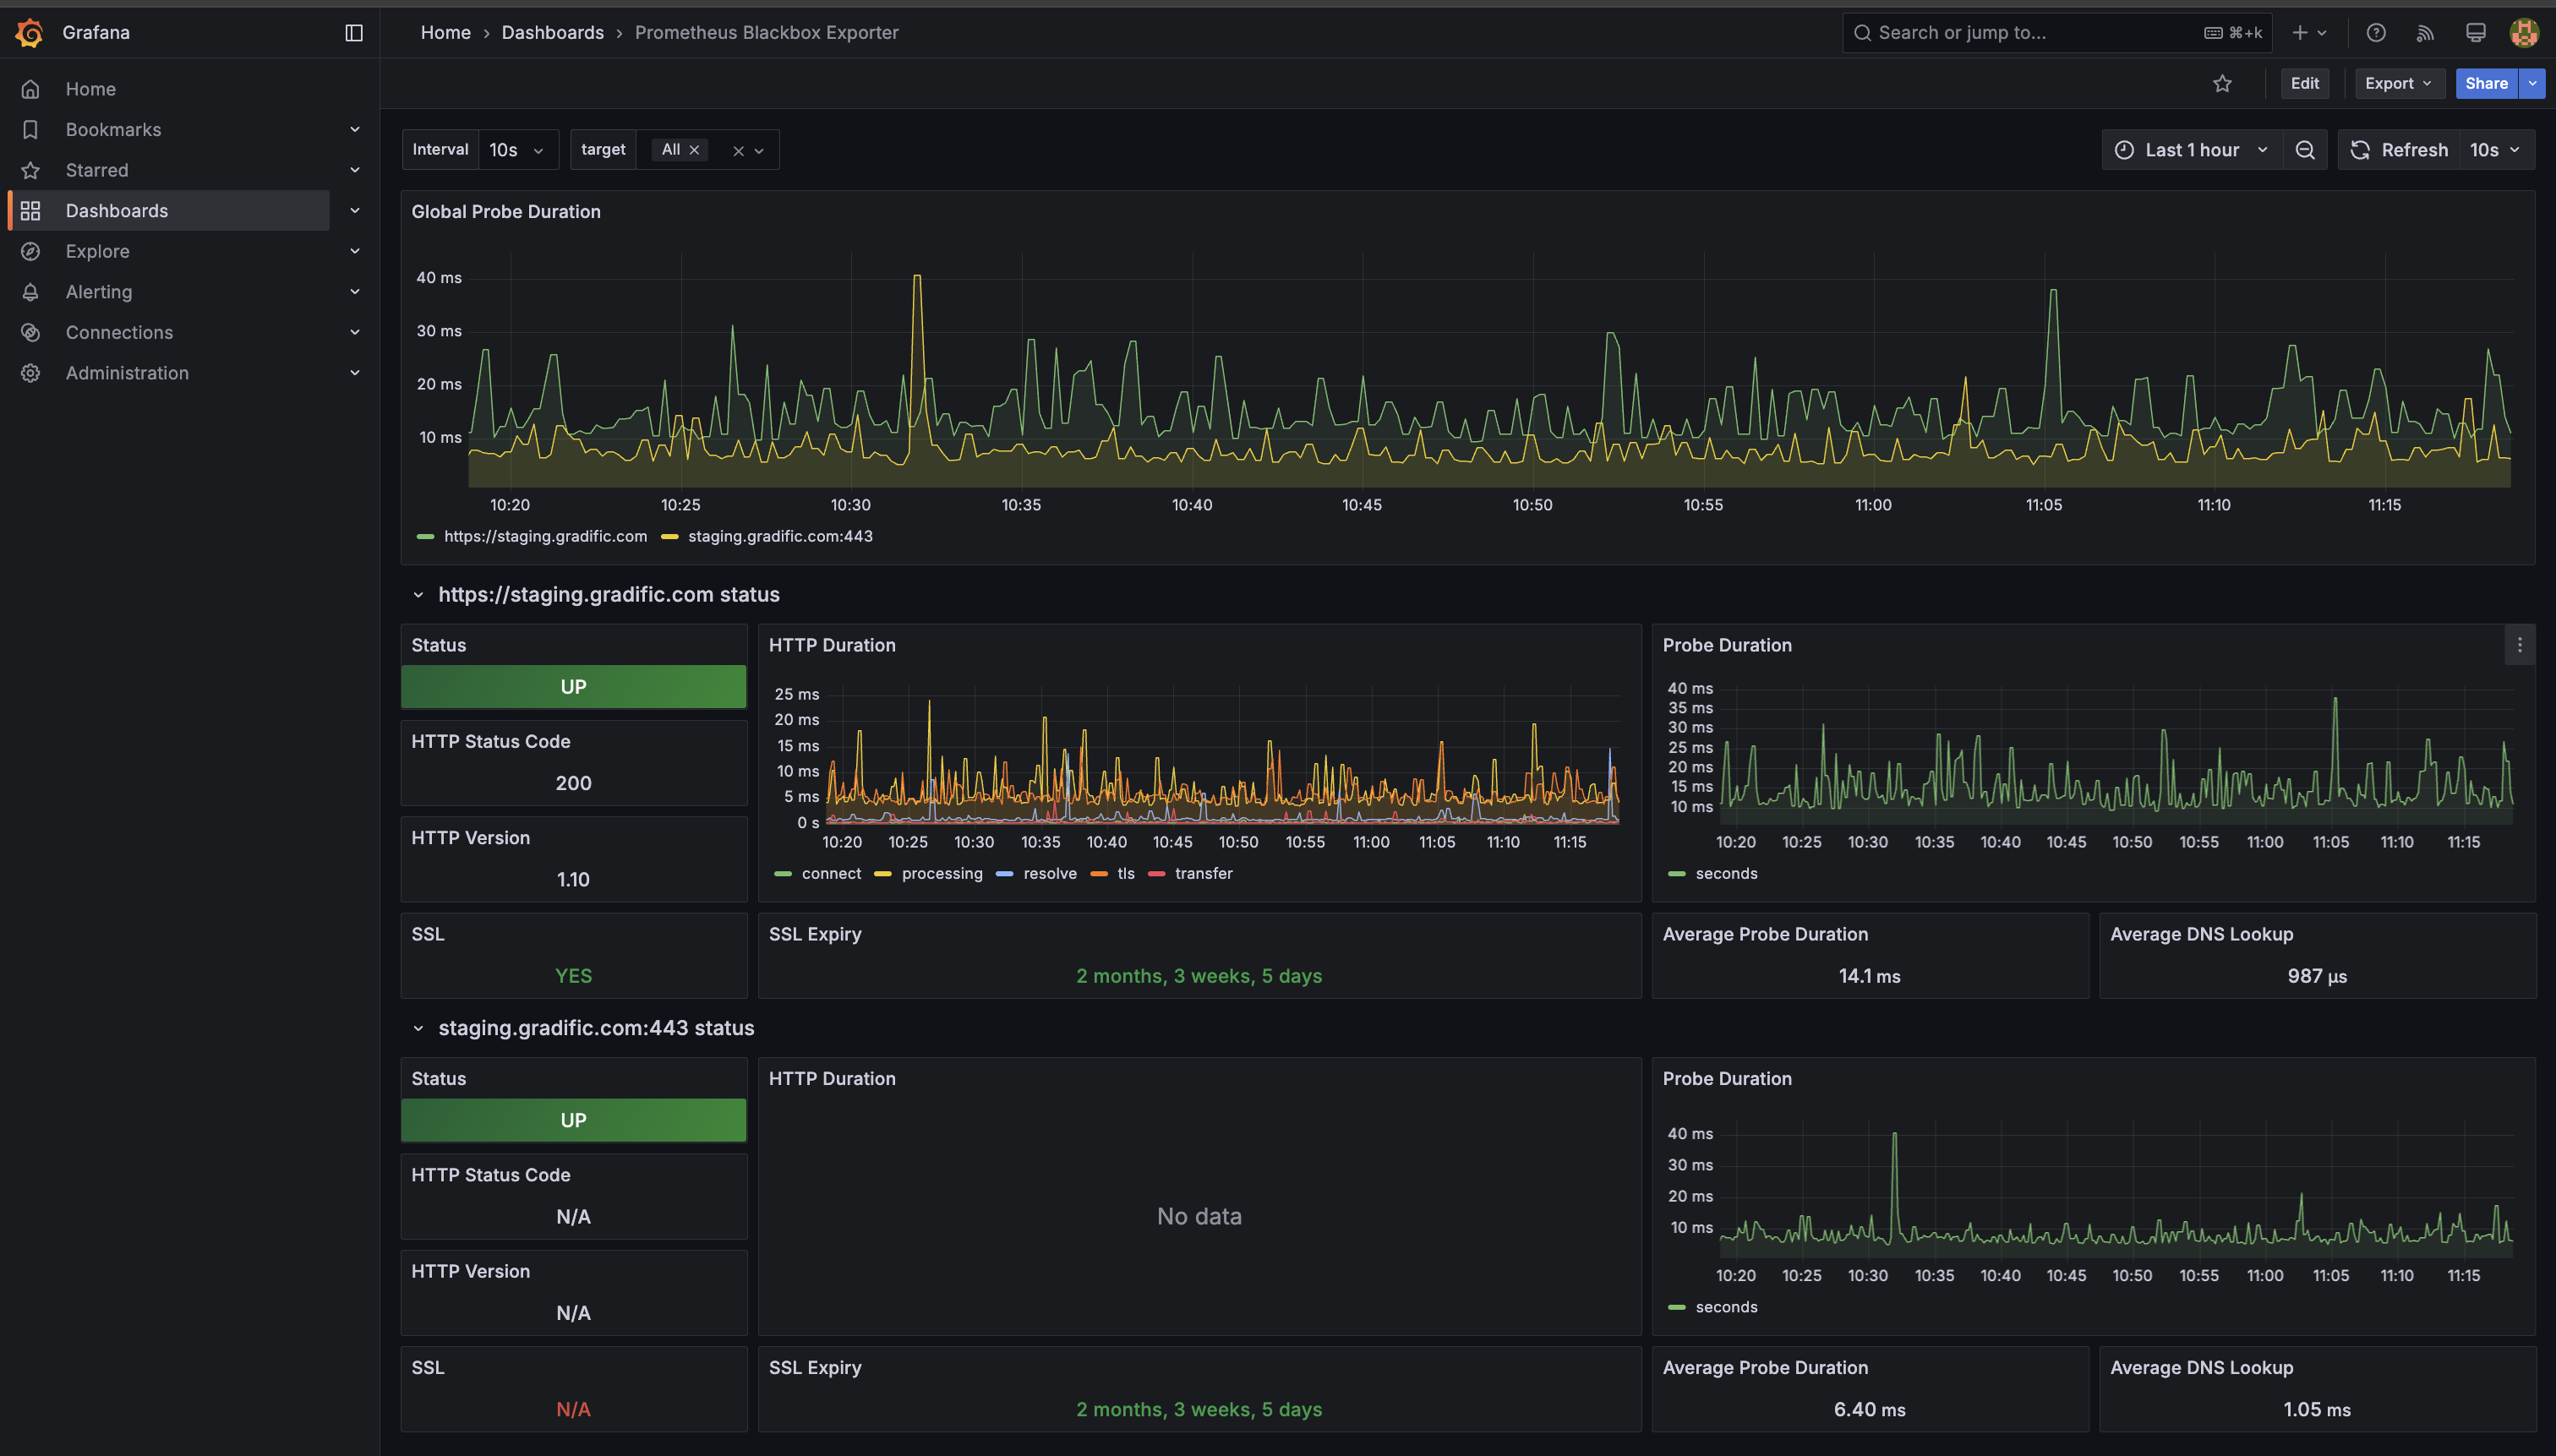Viewport: 2556px width, 1456px height.
Task: Expand the Dashboards section chevron
Action: (x=355, y=211)
